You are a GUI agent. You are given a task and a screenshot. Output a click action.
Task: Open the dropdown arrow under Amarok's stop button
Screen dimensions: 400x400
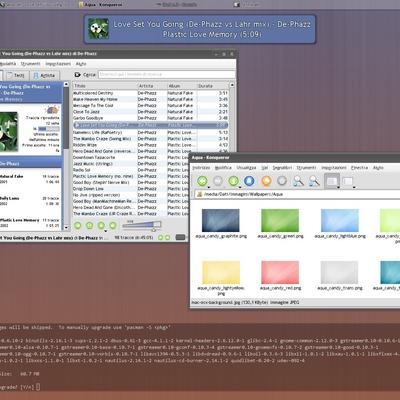point(106,231)
